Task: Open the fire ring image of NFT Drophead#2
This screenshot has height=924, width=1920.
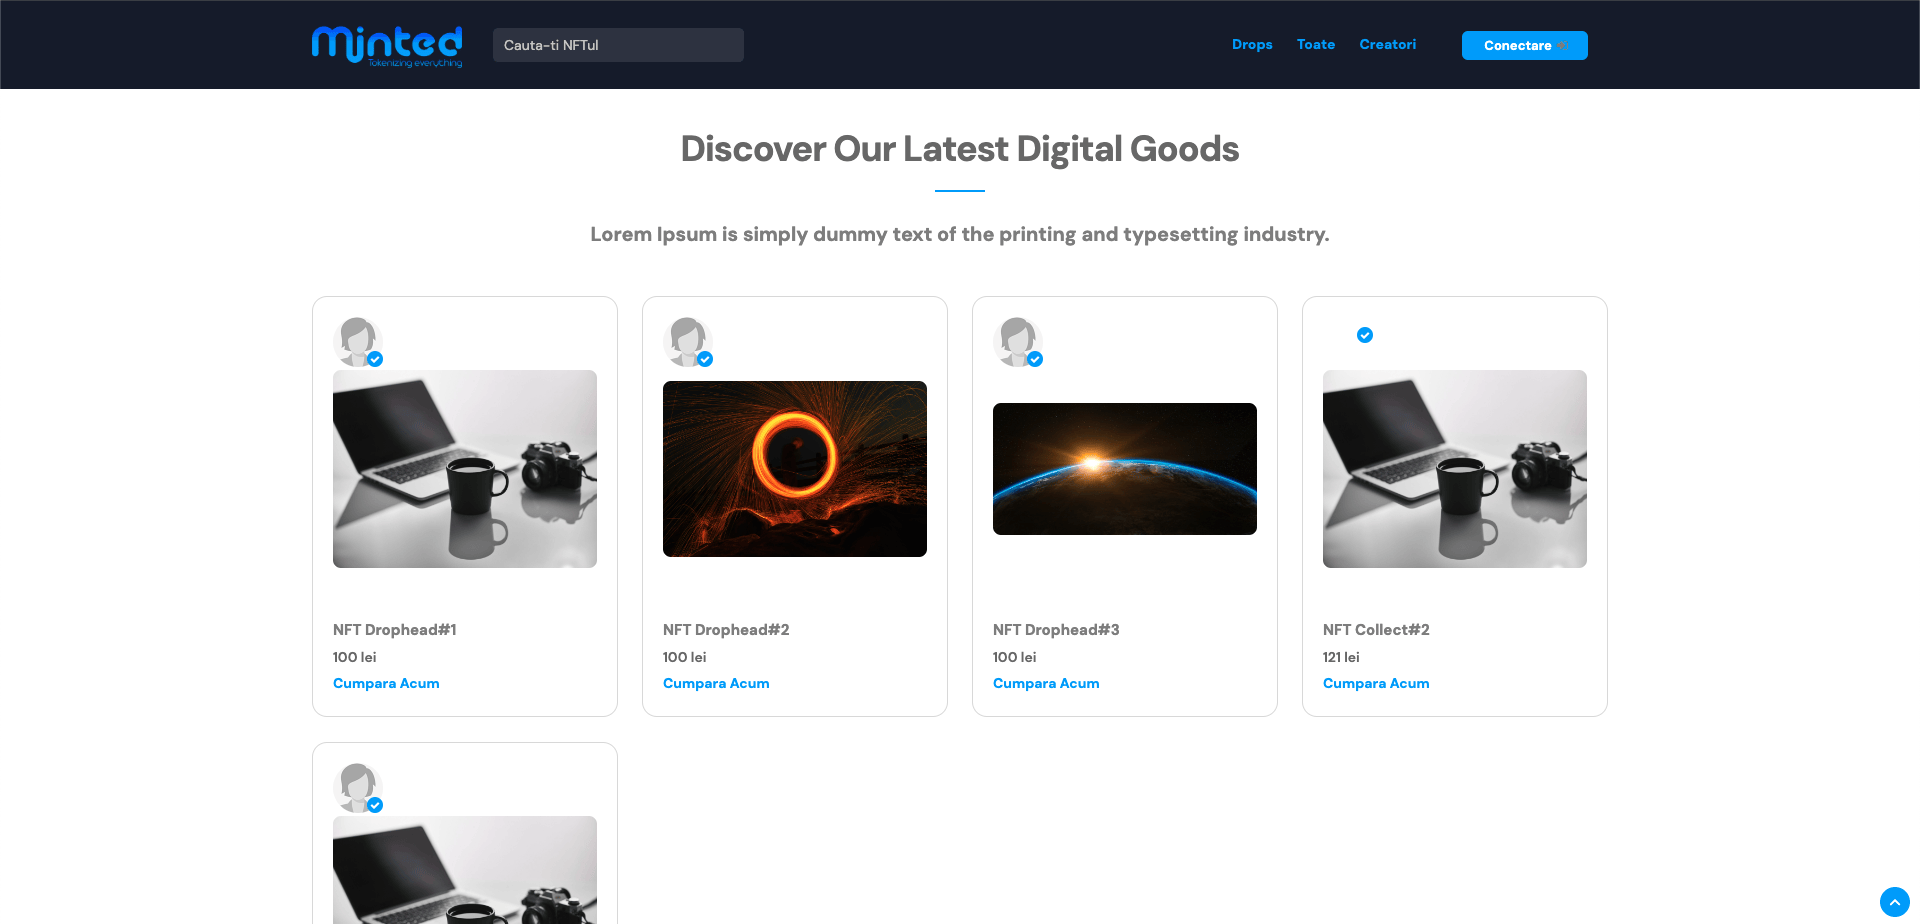Action: (x=795, y=469)
